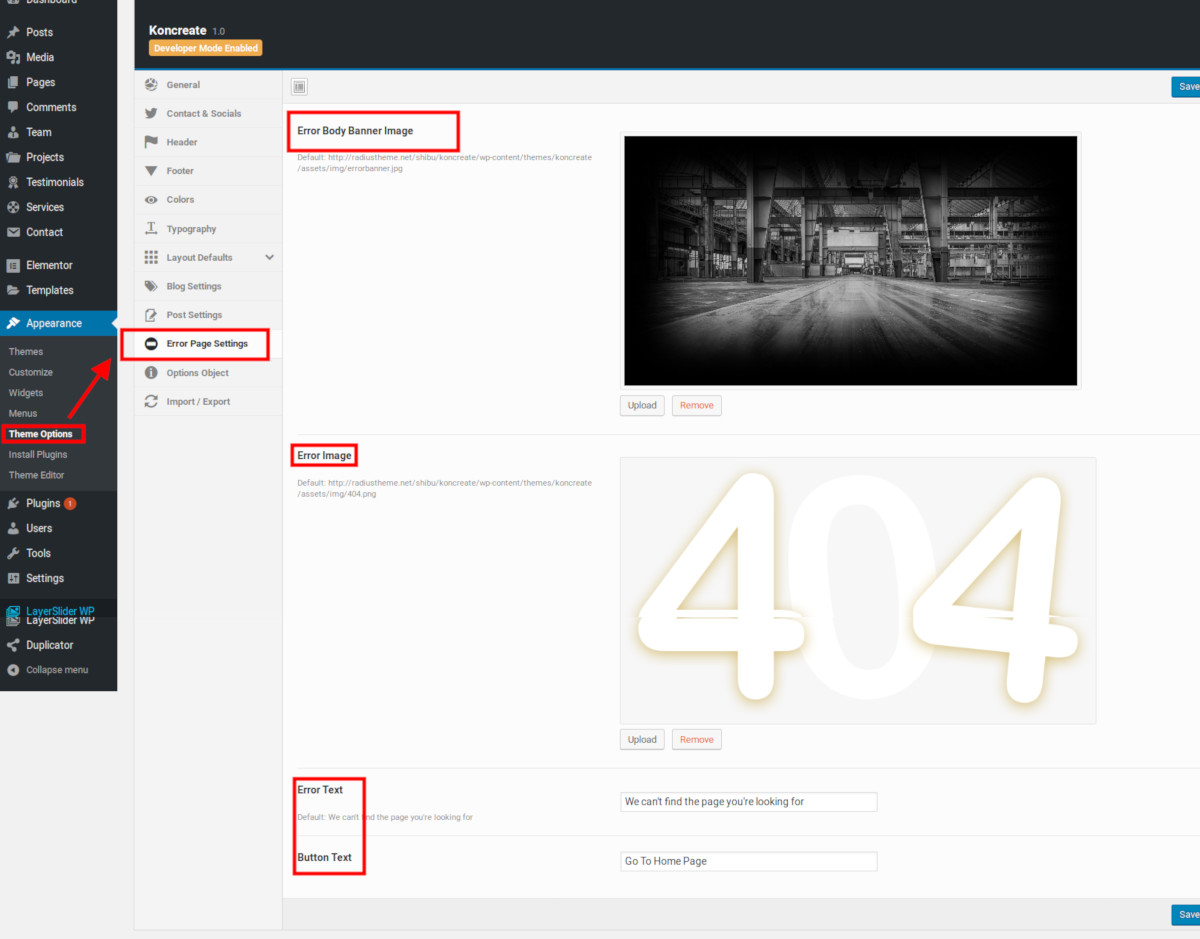Upload a new Error Body Banner Image
The width and height of the screenshot is (1200, 939).
(x=642, y=405)
